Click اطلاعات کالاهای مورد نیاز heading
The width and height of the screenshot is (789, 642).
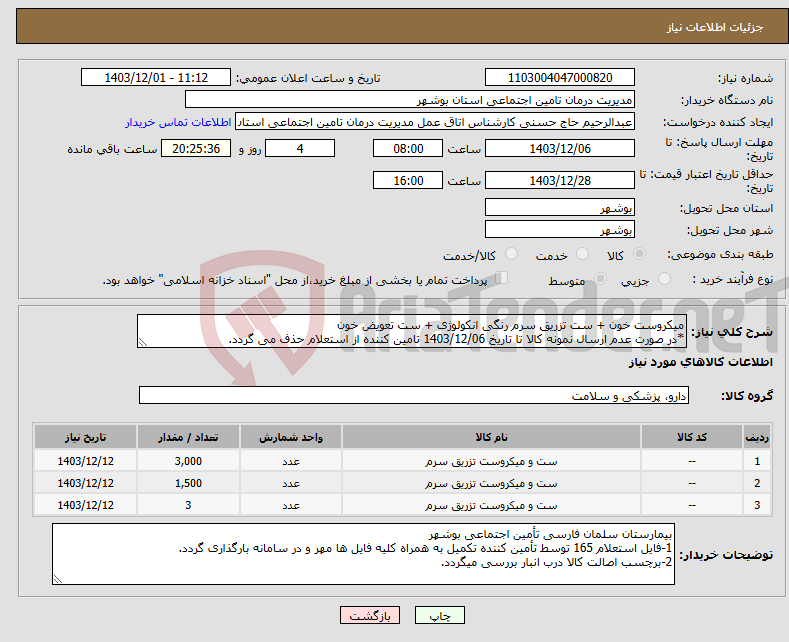coord(700,362)
